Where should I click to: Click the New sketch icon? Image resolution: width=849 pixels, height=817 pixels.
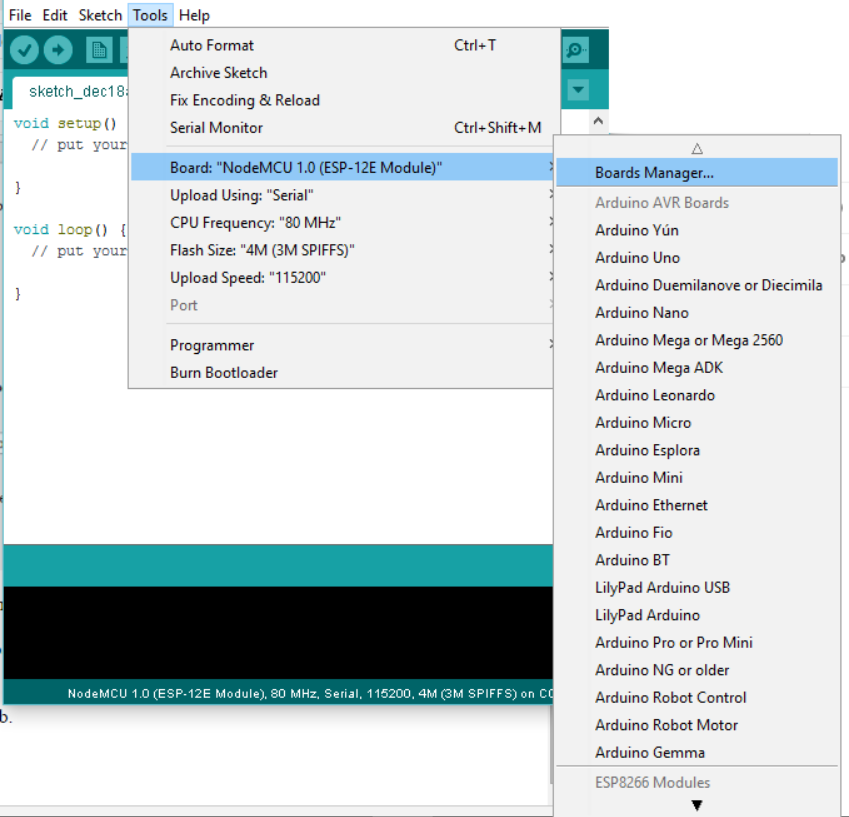(98, 49)
